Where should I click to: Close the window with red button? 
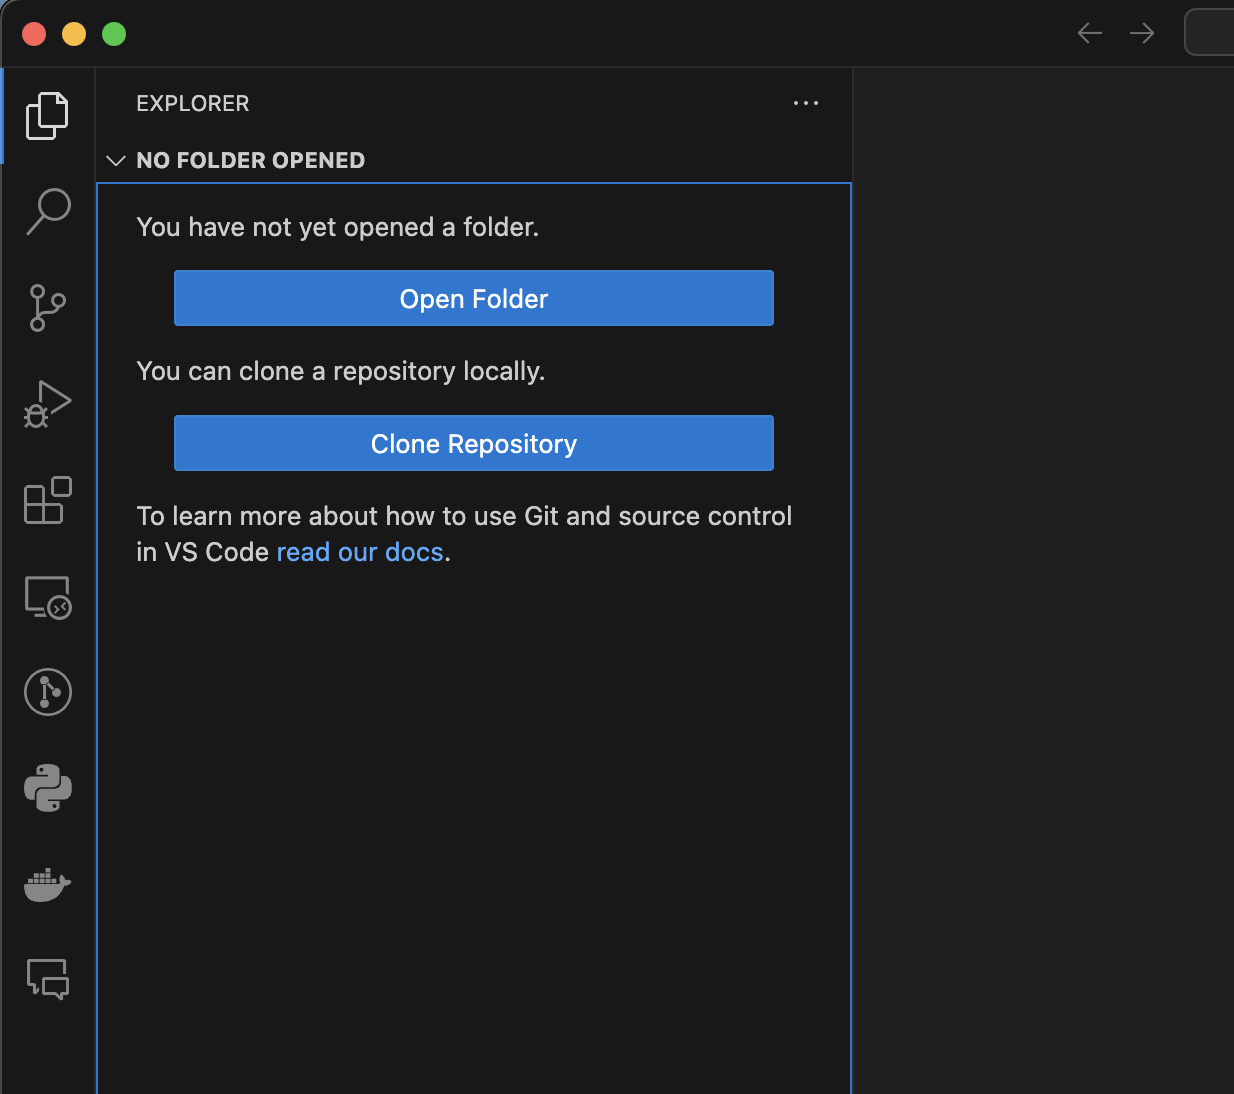pyautogui.click(x=34, y=34)
